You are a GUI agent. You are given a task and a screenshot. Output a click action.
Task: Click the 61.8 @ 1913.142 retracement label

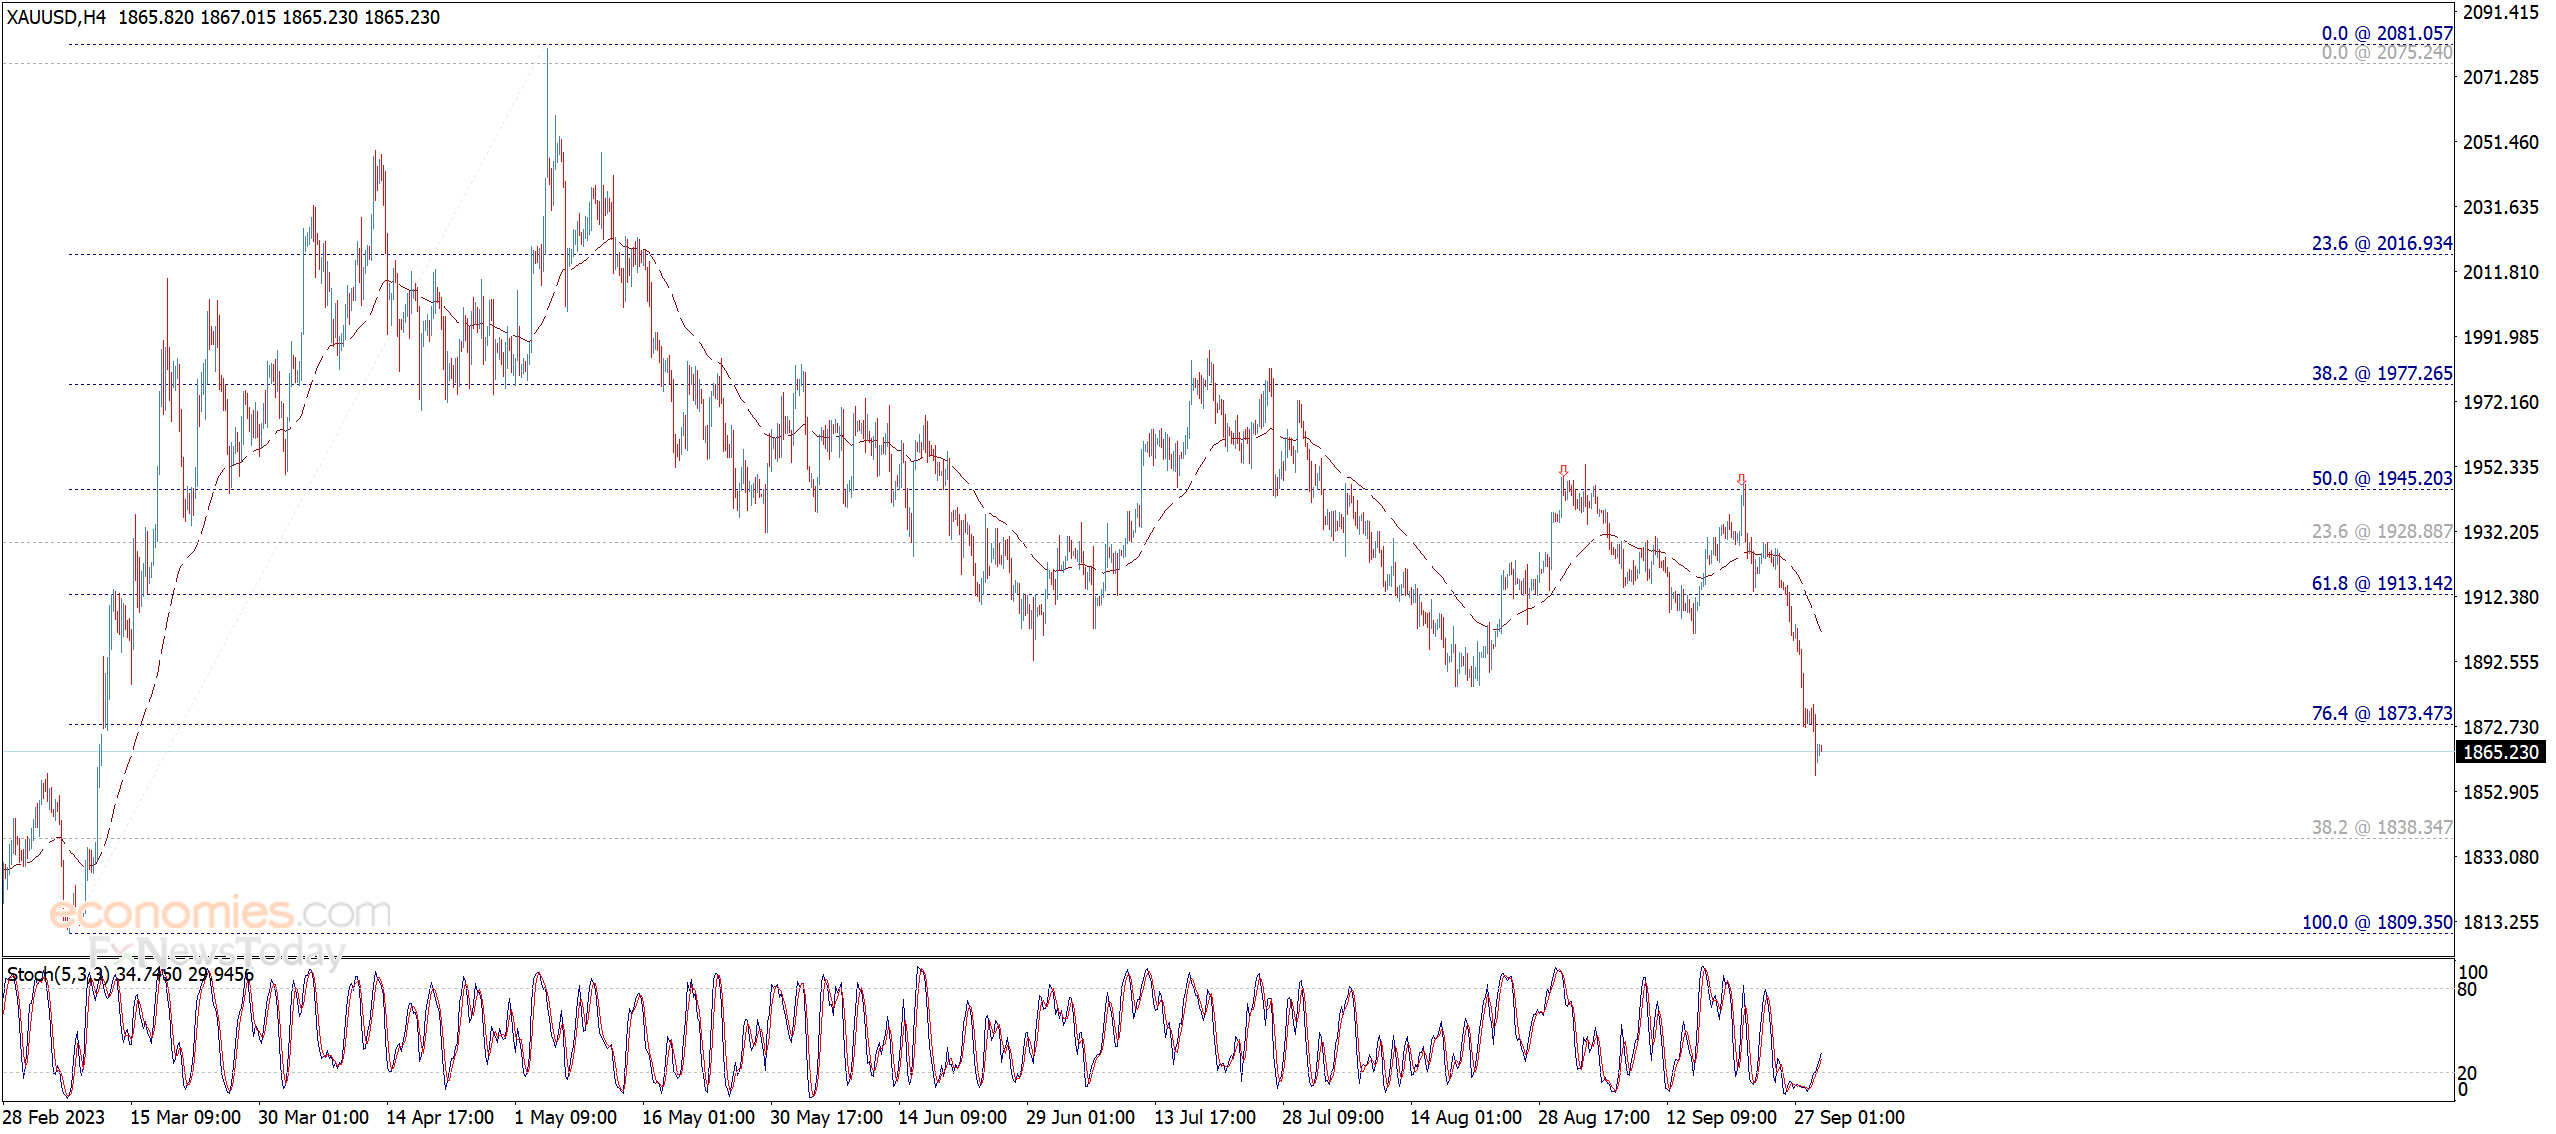pyautogui.click(x=2381, y=583)
